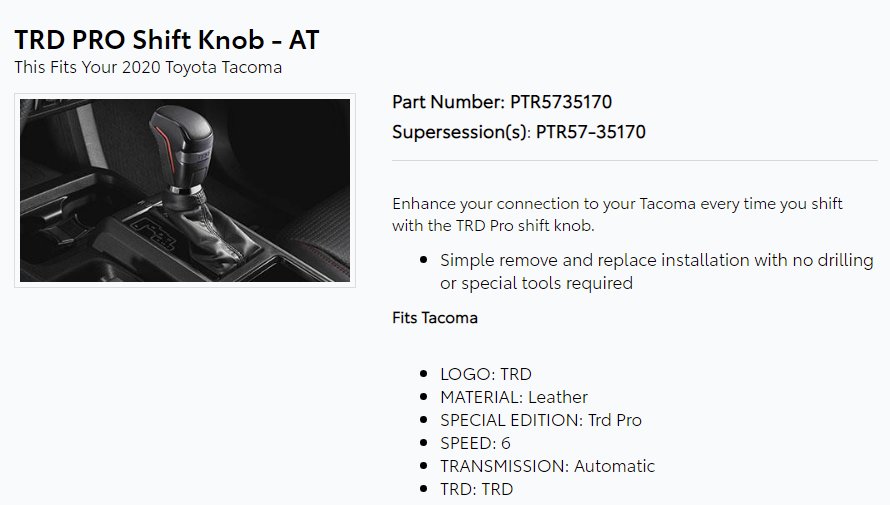The width and height of the screenshot is (890, 505).
Task: Click the 'Simple remove and replace installation' bullet
Action: [657, 272]
